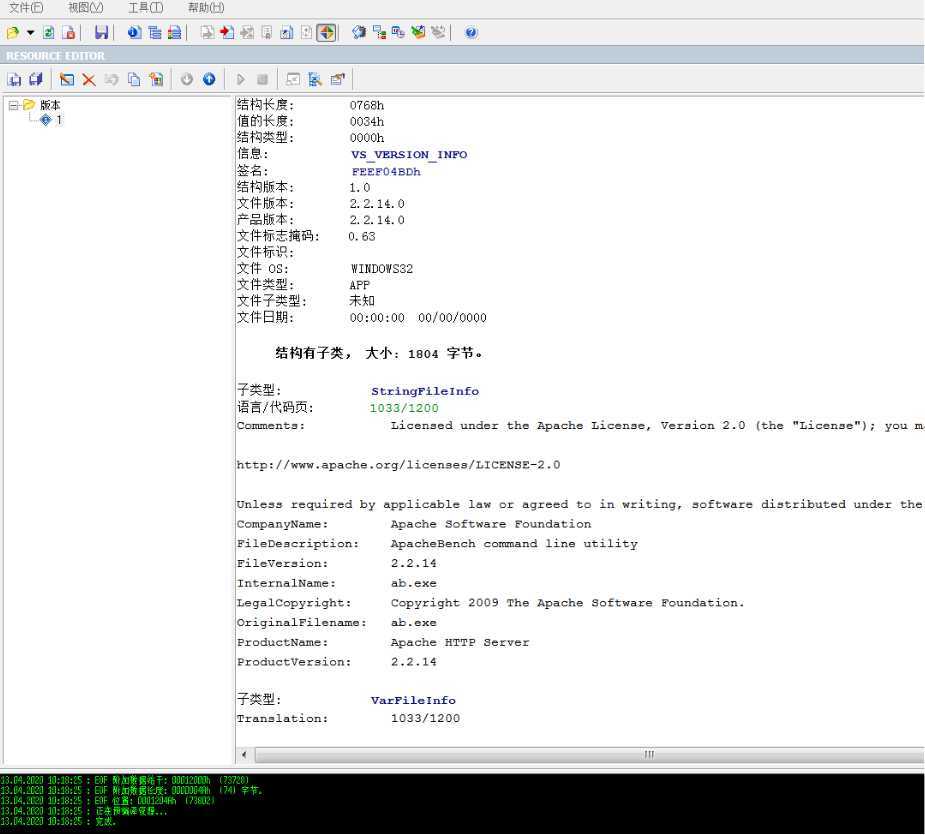Click the horizontal scrollbar left arrow

(x=244, y=754)
